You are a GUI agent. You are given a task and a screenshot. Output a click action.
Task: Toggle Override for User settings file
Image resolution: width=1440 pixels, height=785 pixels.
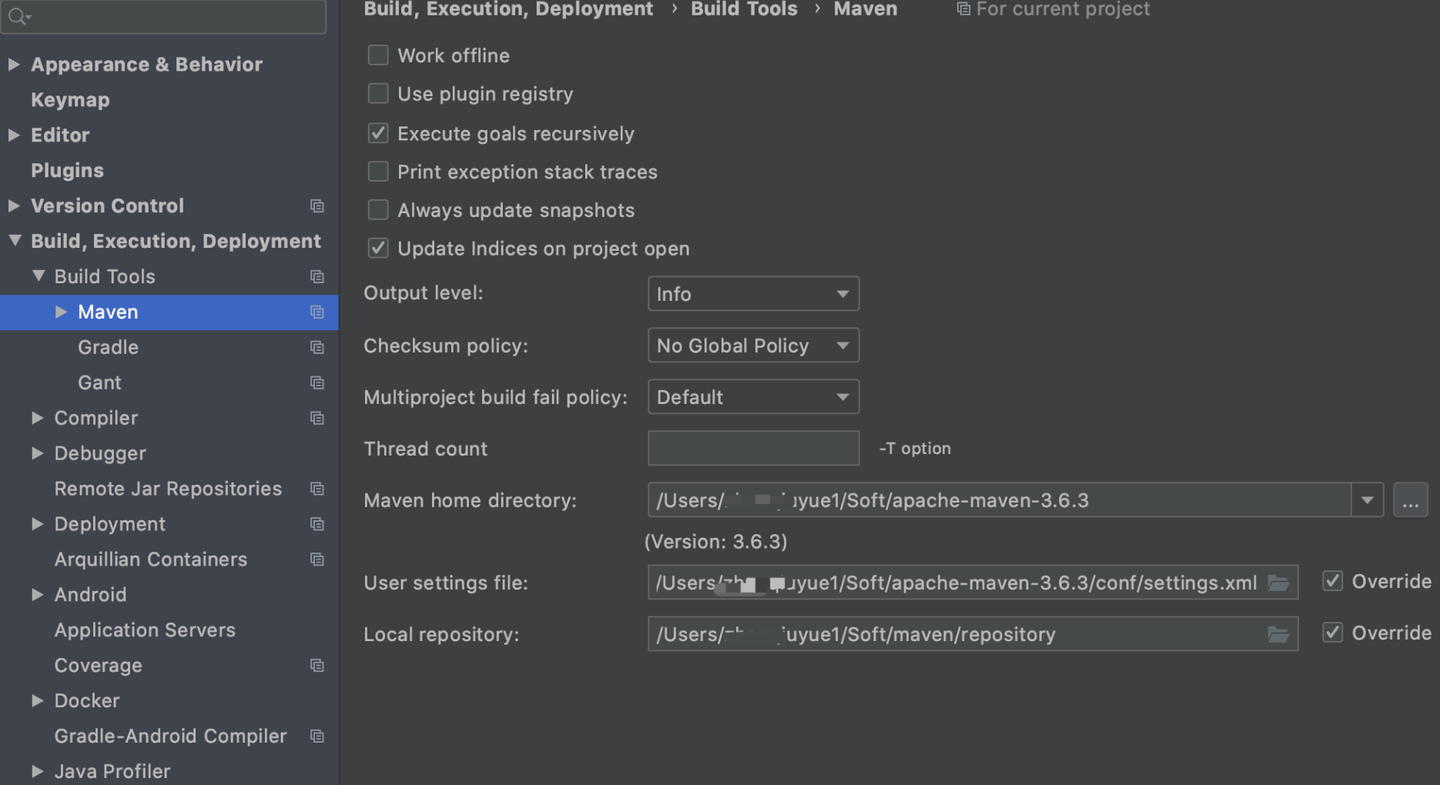pyautogui.click(x=1333, y=582)
